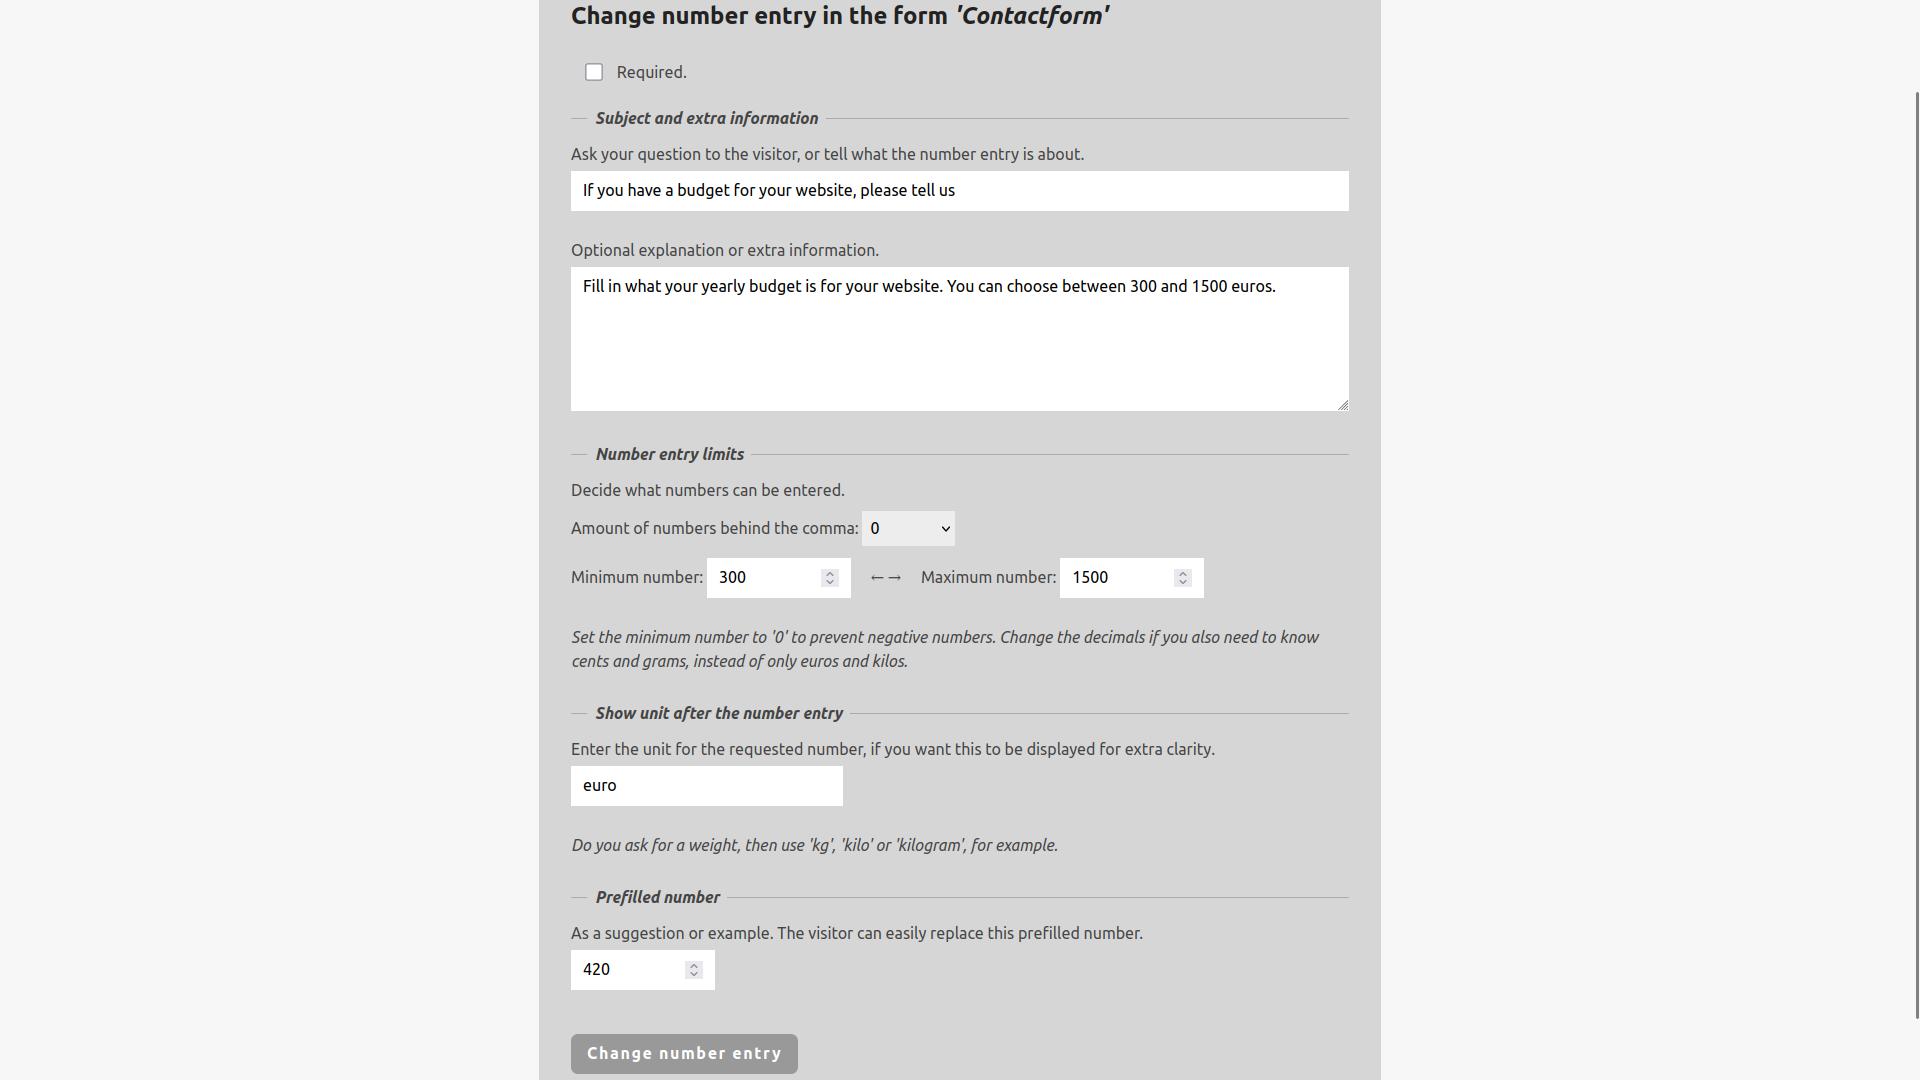1920x1080 pixels.
Task: Open the decimals amount dropdown
Action: (x=908, y=529)
